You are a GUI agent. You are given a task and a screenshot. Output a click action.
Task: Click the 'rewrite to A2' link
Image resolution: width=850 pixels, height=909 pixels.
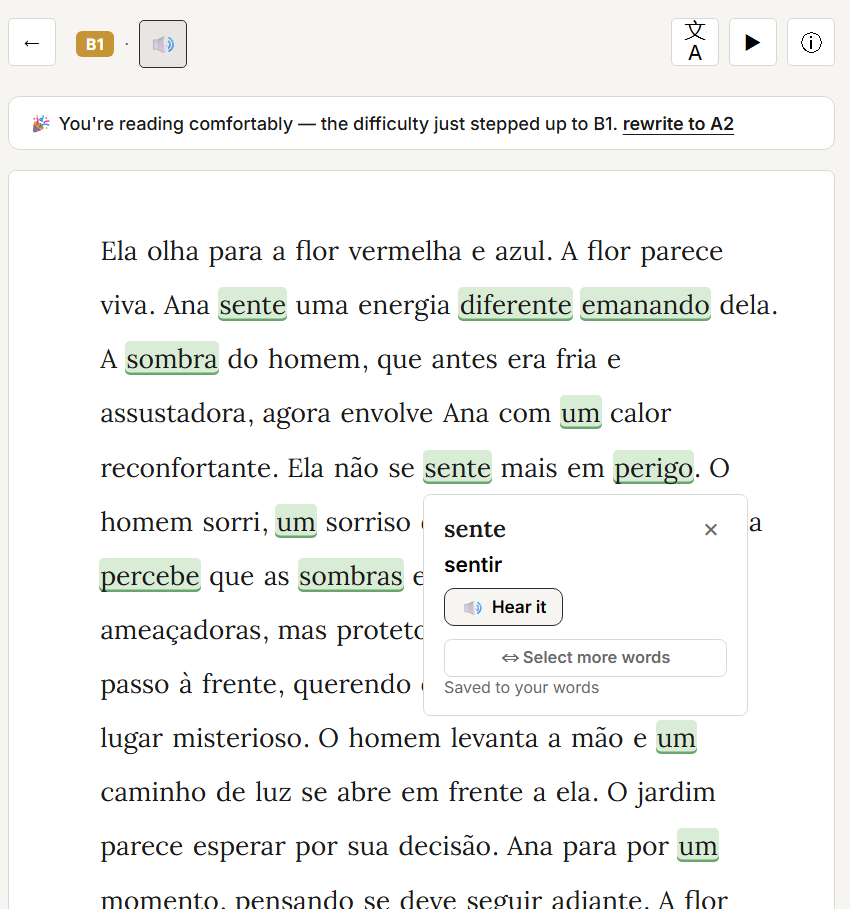678,124
